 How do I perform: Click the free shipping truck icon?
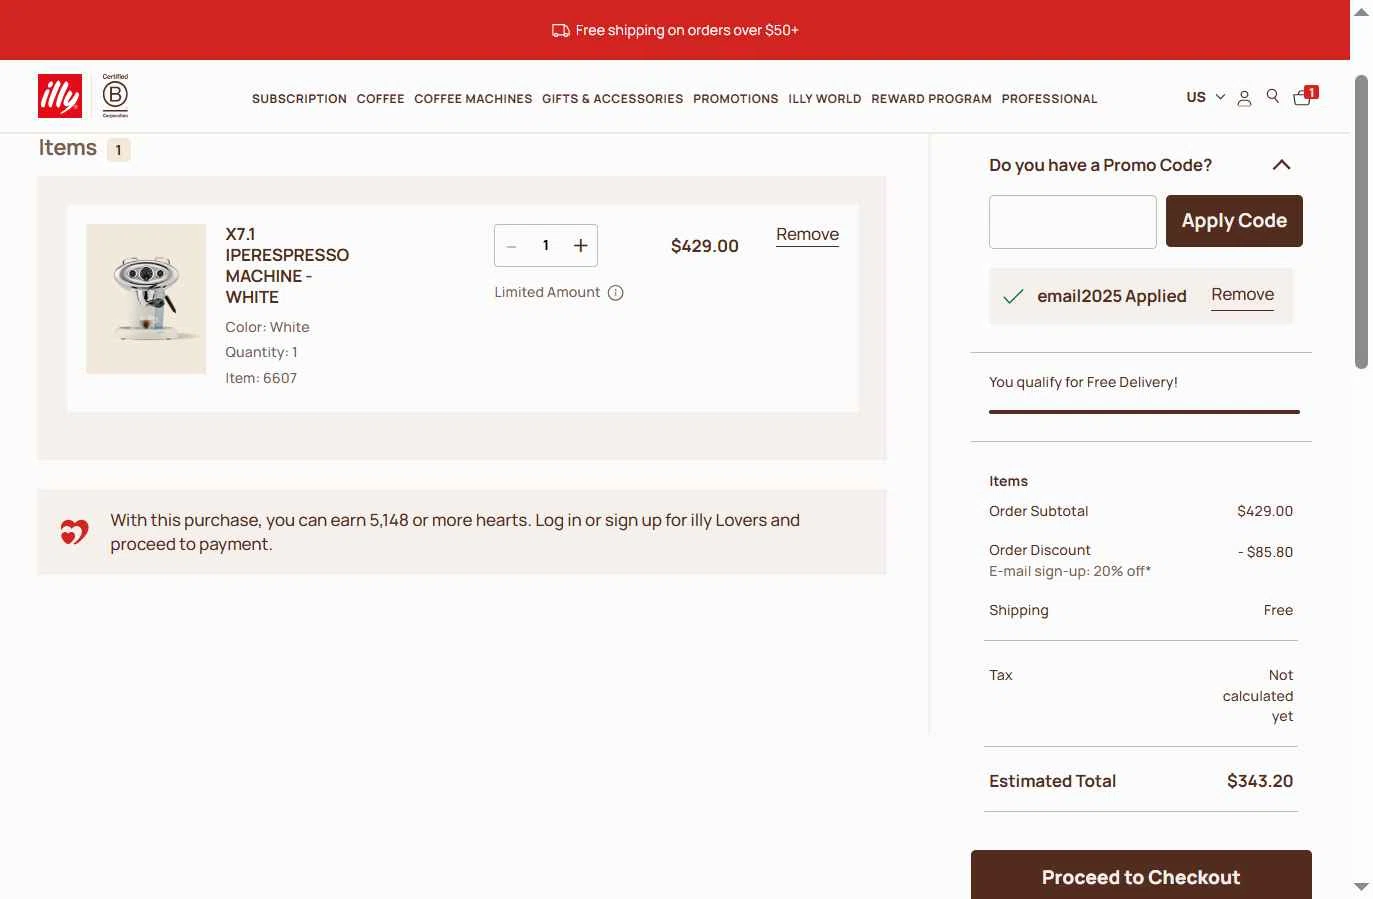pos(561,31)
